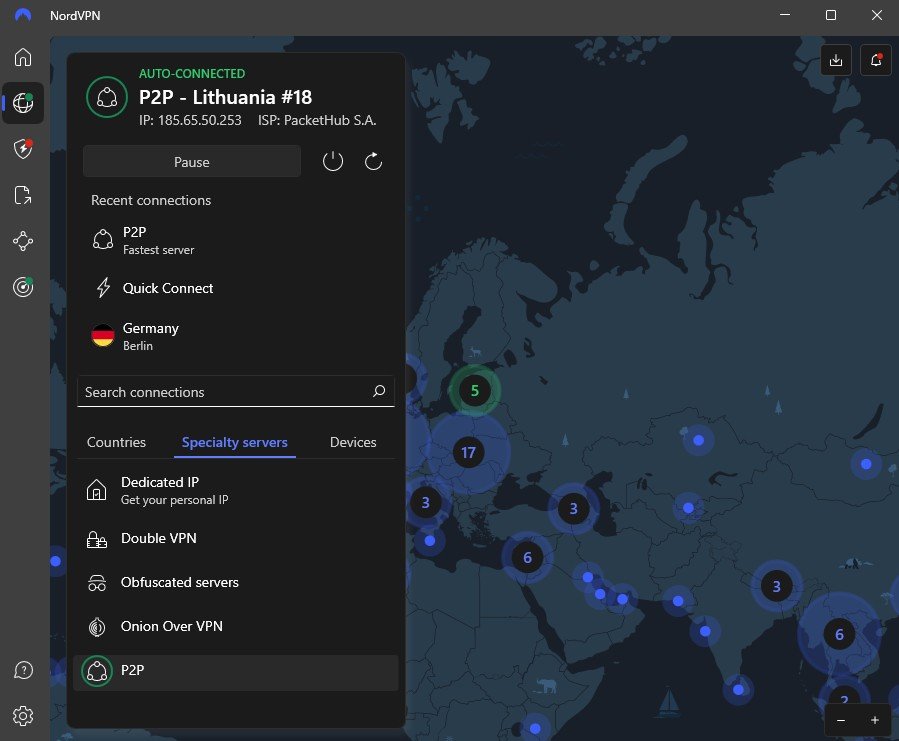Click the NordVPN logo in title bar
This screenshot has width=899, height=741.
(x=23, y=15)
